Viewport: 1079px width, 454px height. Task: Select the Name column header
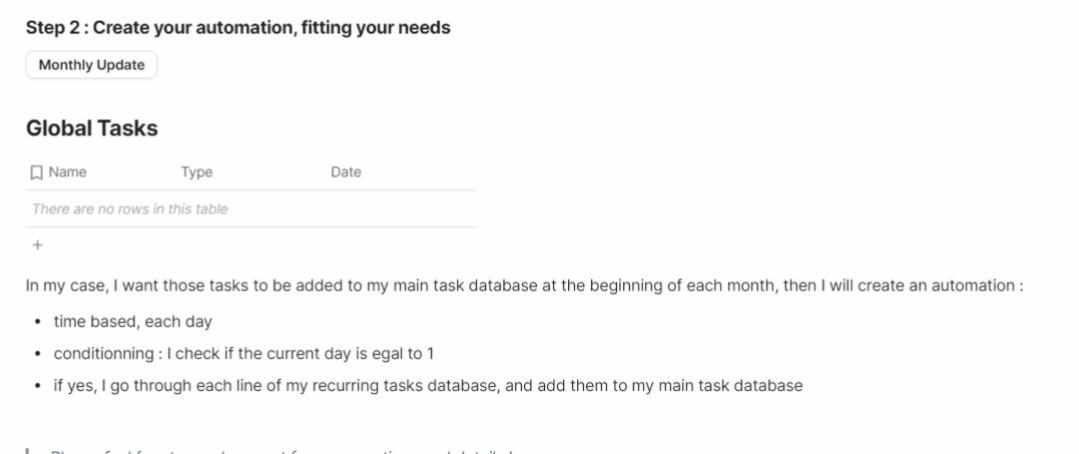67,172
